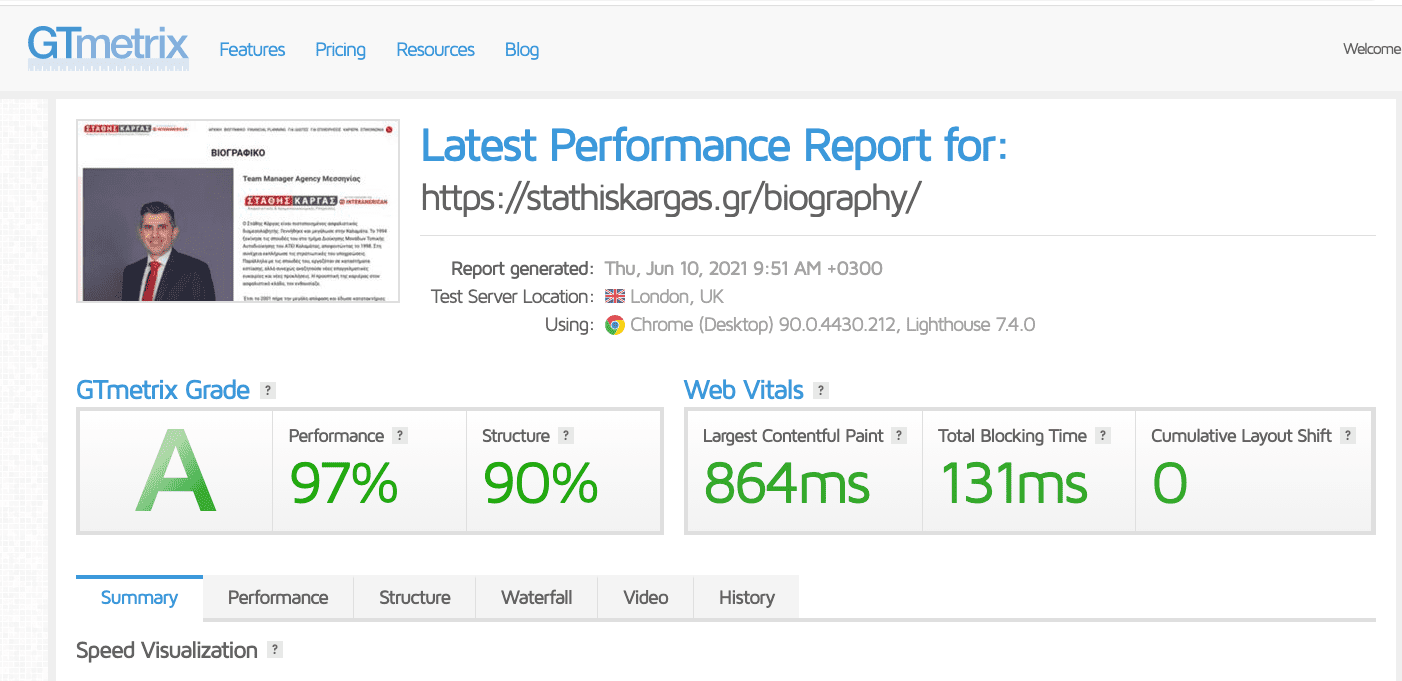The width and height of the screenshot is (1402, 681).
Task: Click the 131ms blocking time value
Action: (1014, 483)
